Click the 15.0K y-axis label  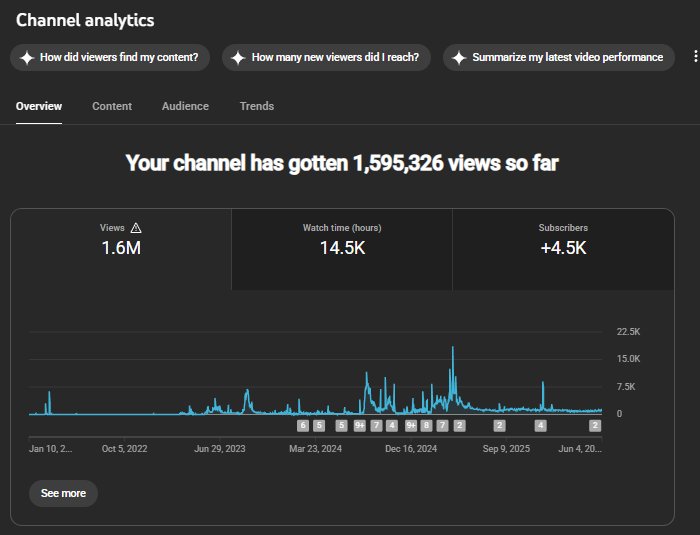tap(629, 359)
